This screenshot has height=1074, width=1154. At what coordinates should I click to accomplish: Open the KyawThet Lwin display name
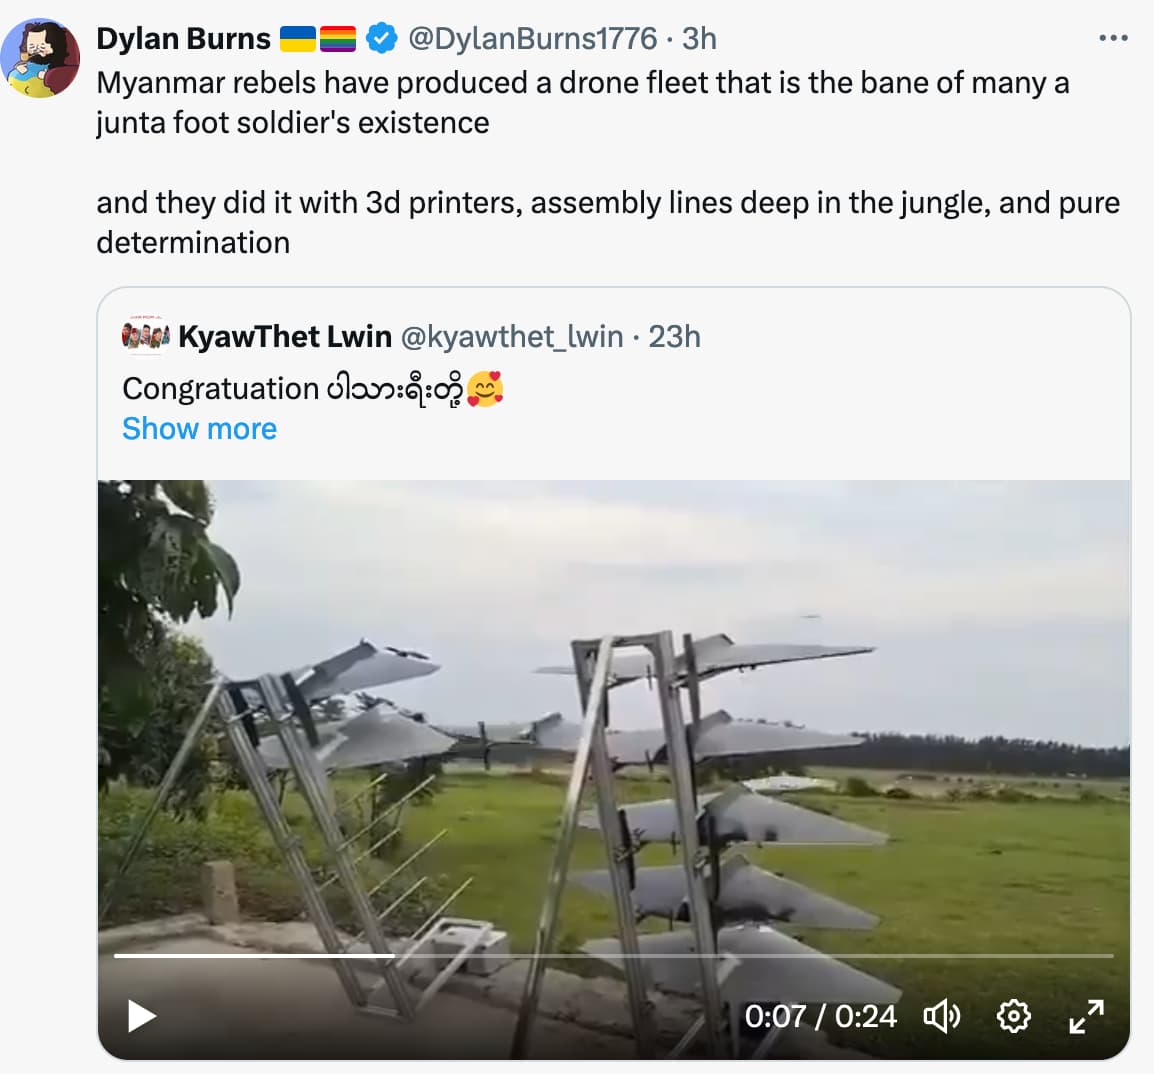pyautogui.click(x=285, y=336)
